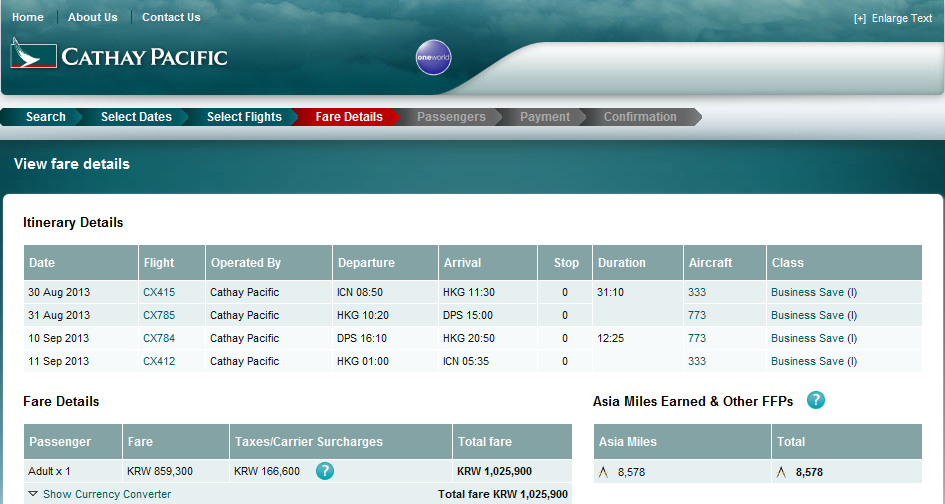The width and height of the screenshot is (945, 504).
Task: Go back to Select Flights step
Action: point(244,117)
